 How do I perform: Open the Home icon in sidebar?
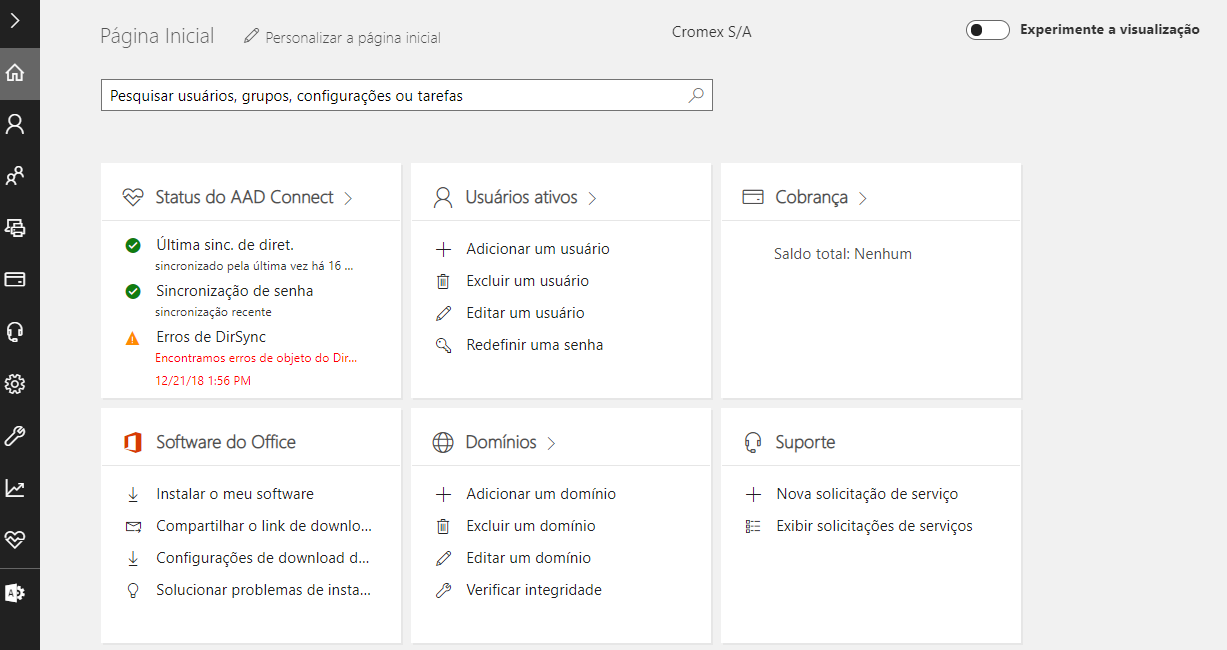tap(15, 73)
